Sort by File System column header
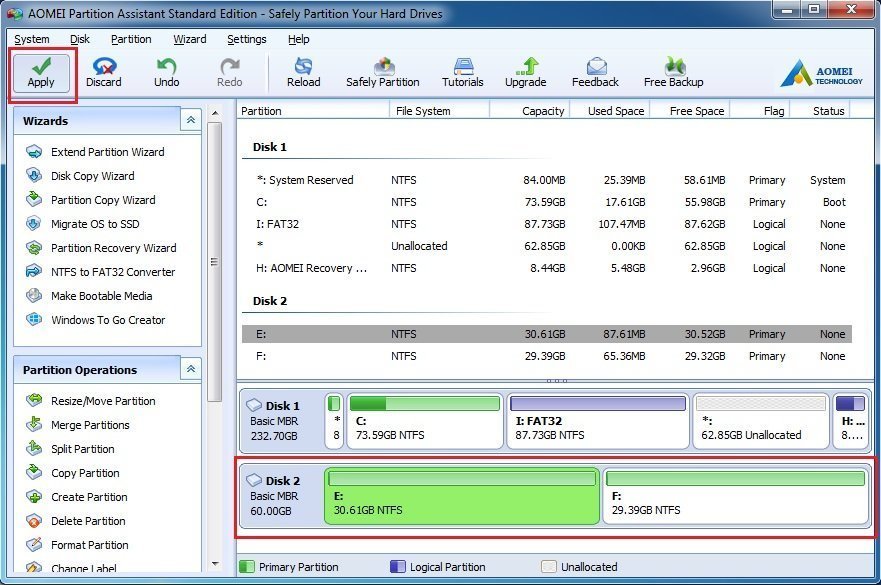This screenshot has height=585, width=881. (439, 111)
